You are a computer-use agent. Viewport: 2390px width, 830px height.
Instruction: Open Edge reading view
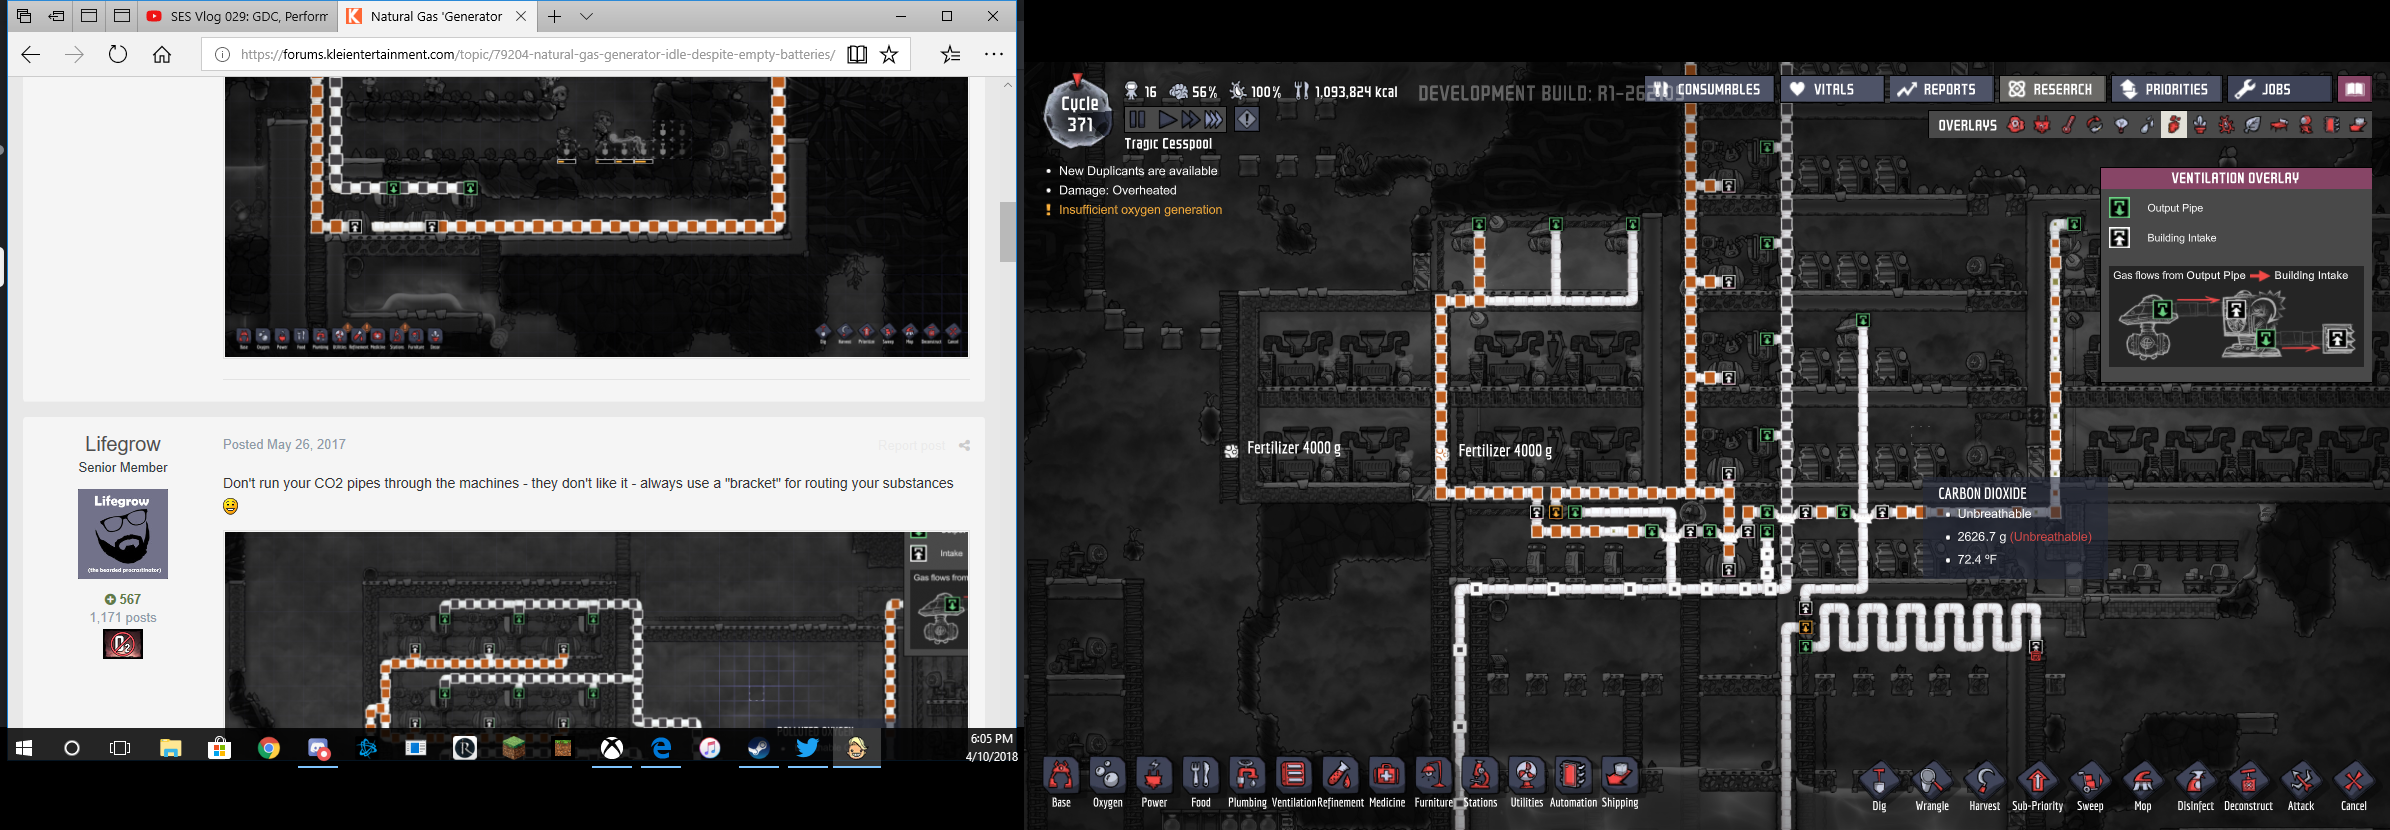857,54
